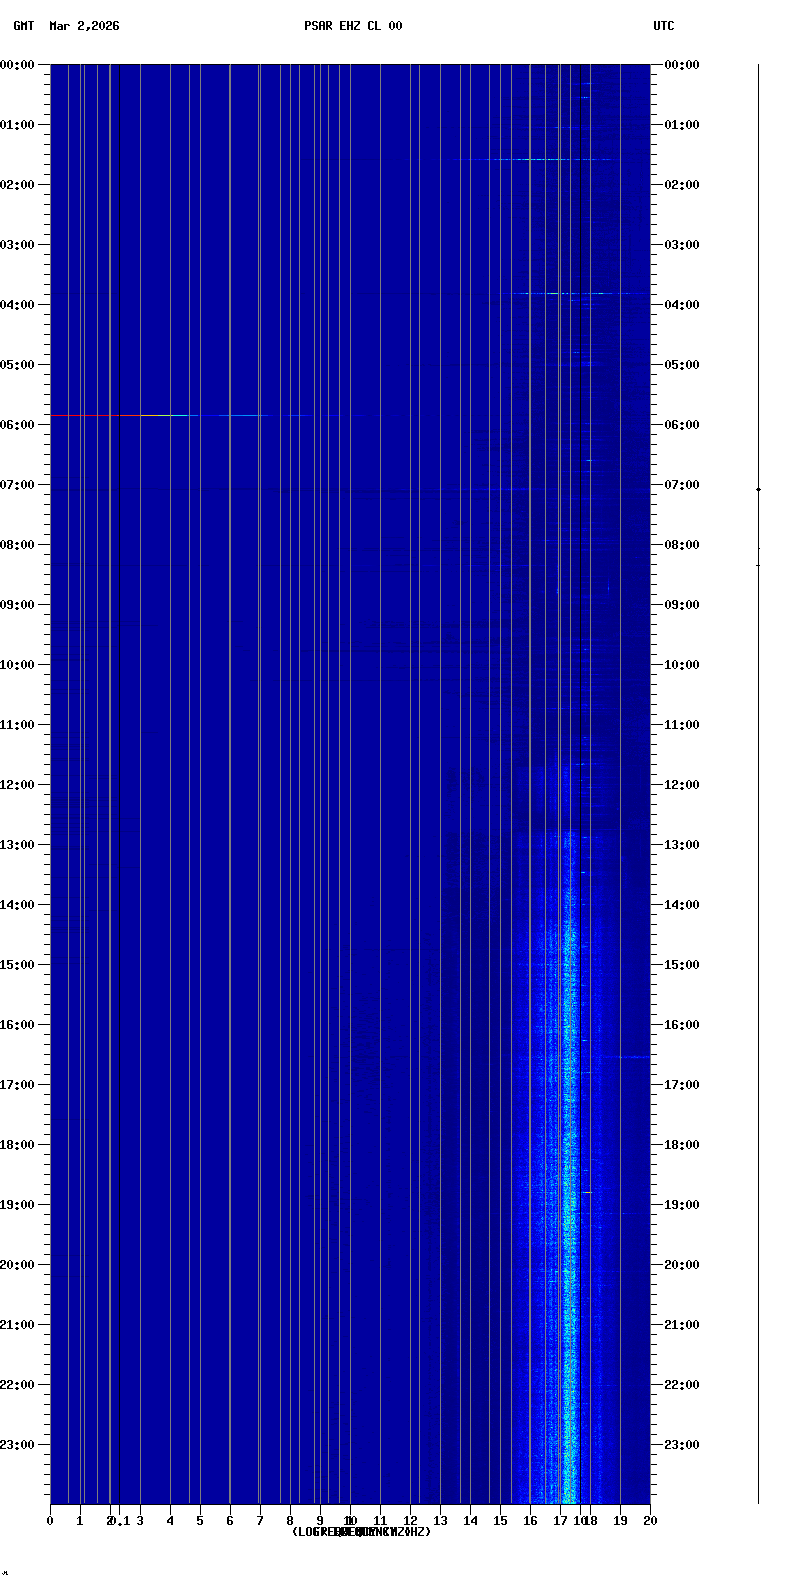This screenshot has width=802, height=1584.
Task: Click the GMT label in the header
Action: click(23, 26)
